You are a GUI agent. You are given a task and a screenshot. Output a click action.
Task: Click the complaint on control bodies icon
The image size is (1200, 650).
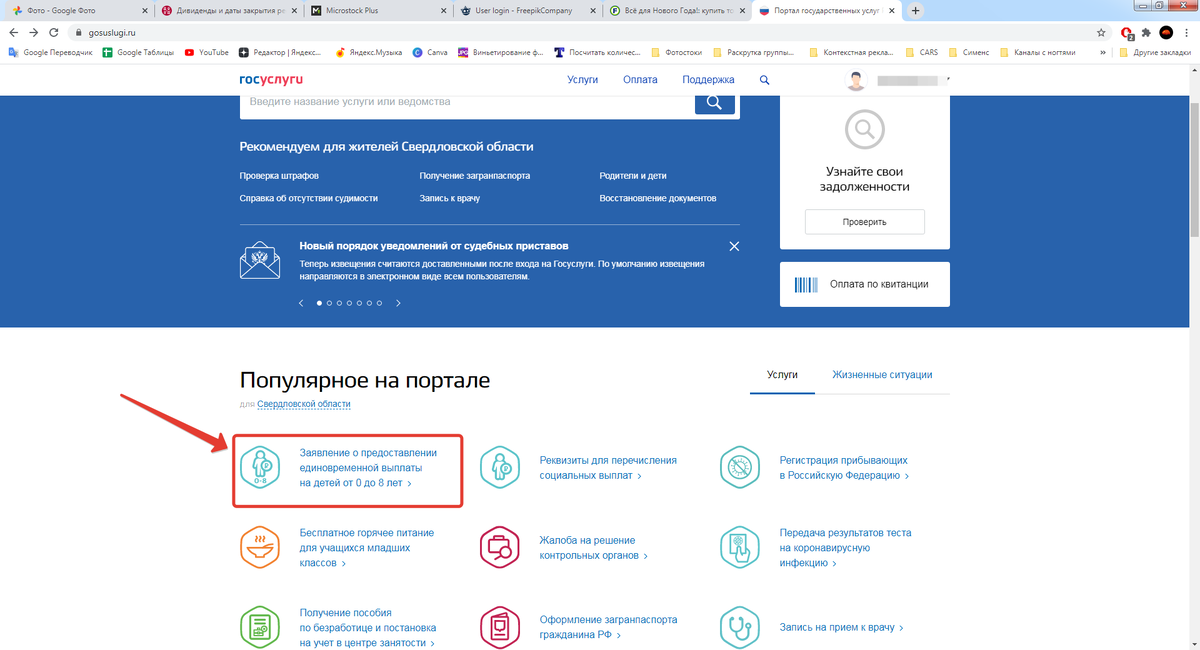click(500, 547)
